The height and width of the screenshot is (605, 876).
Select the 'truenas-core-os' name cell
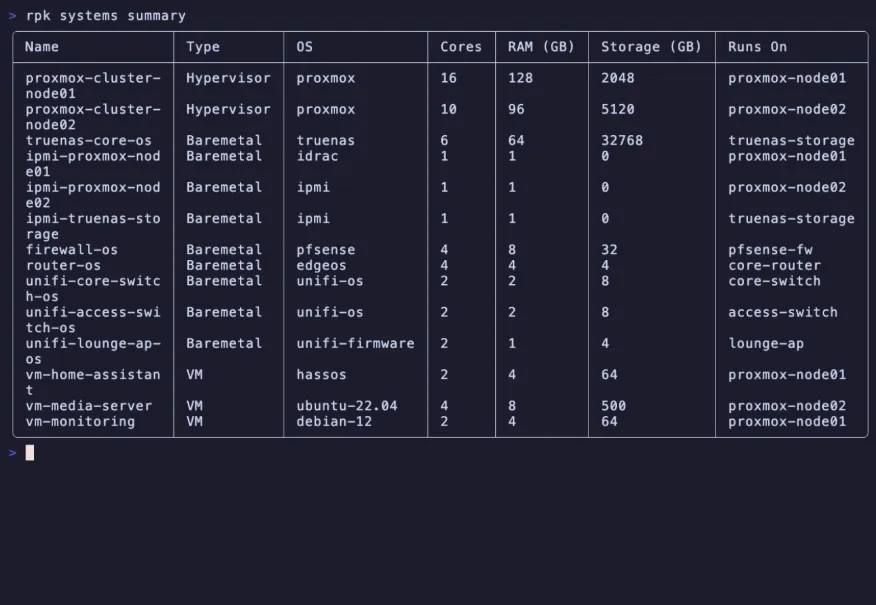[88, 140]
